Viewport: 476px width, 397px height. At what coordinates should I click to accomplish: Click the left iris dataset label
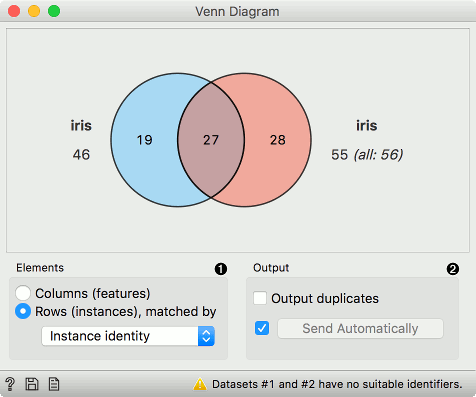pyautogui.click(x=81, y=126)
